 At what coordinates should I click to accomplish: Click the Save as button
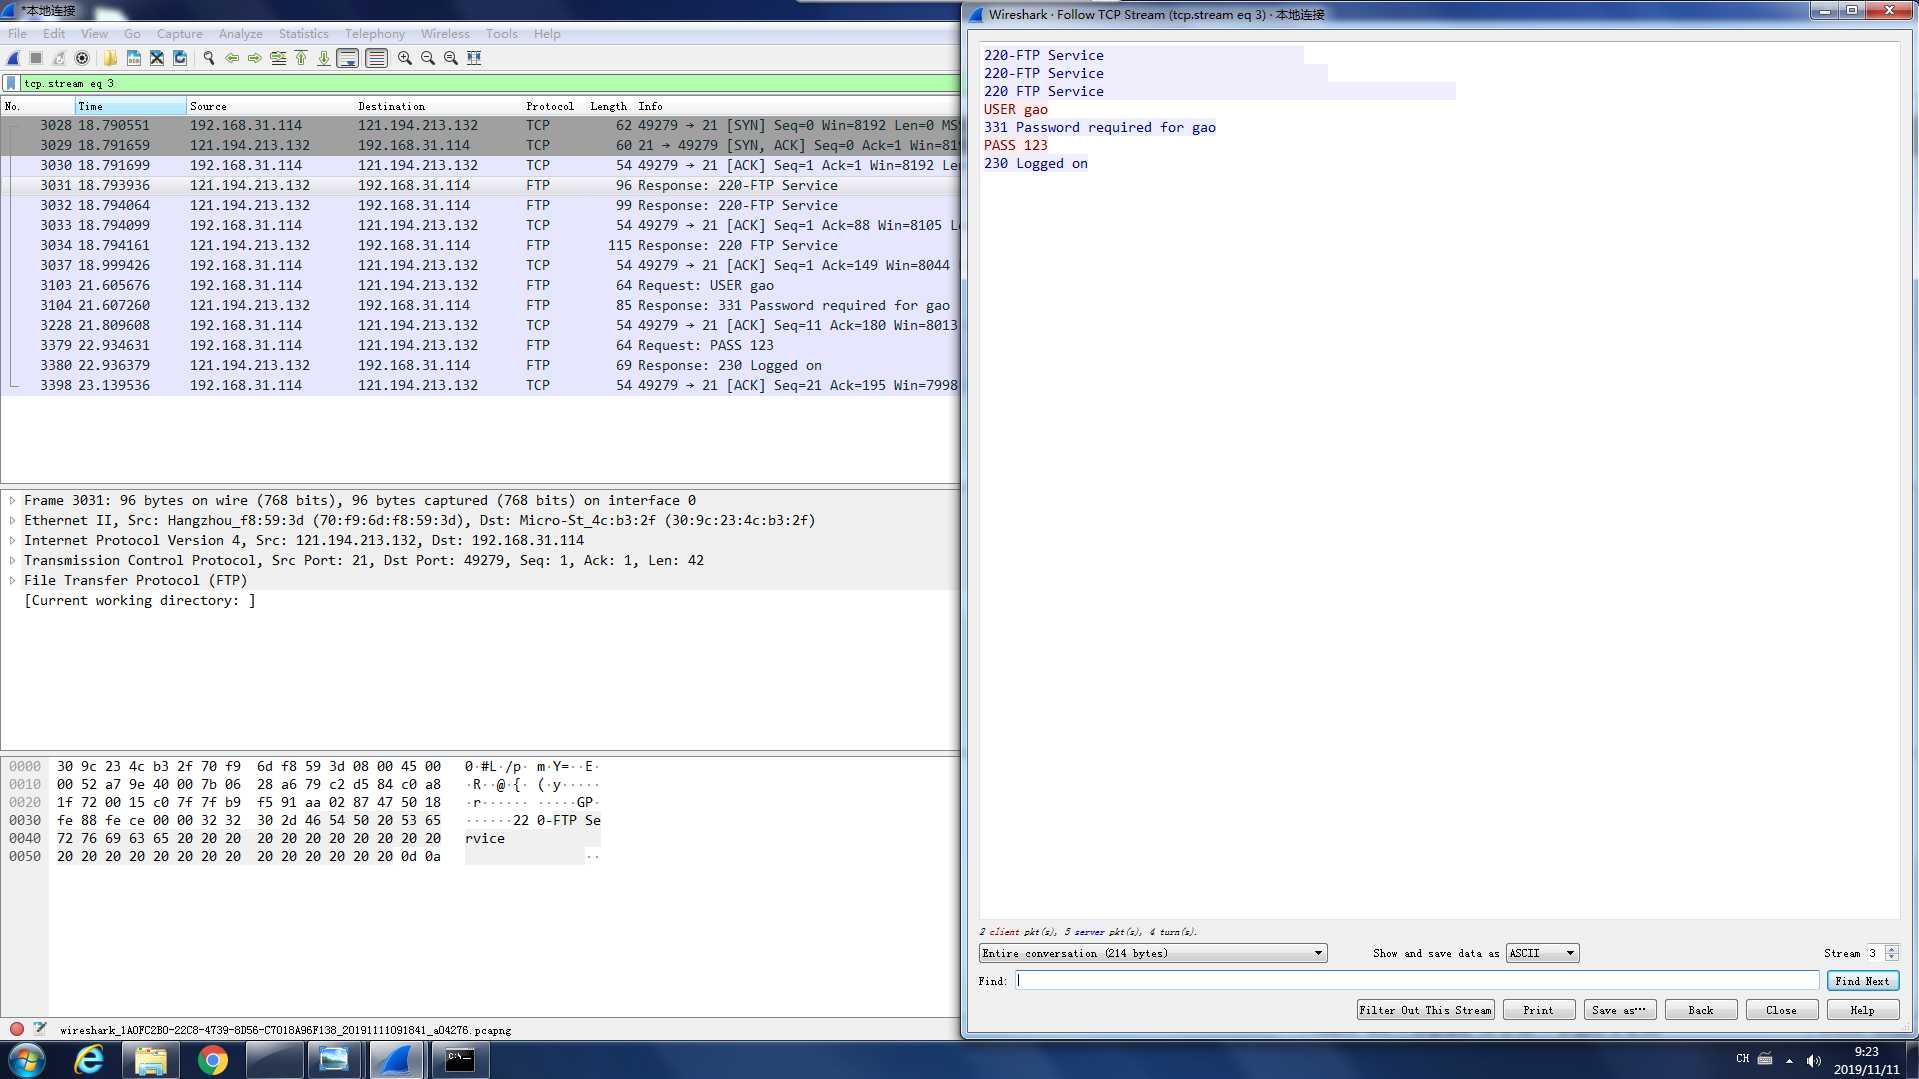[x=1619, y=1010]
